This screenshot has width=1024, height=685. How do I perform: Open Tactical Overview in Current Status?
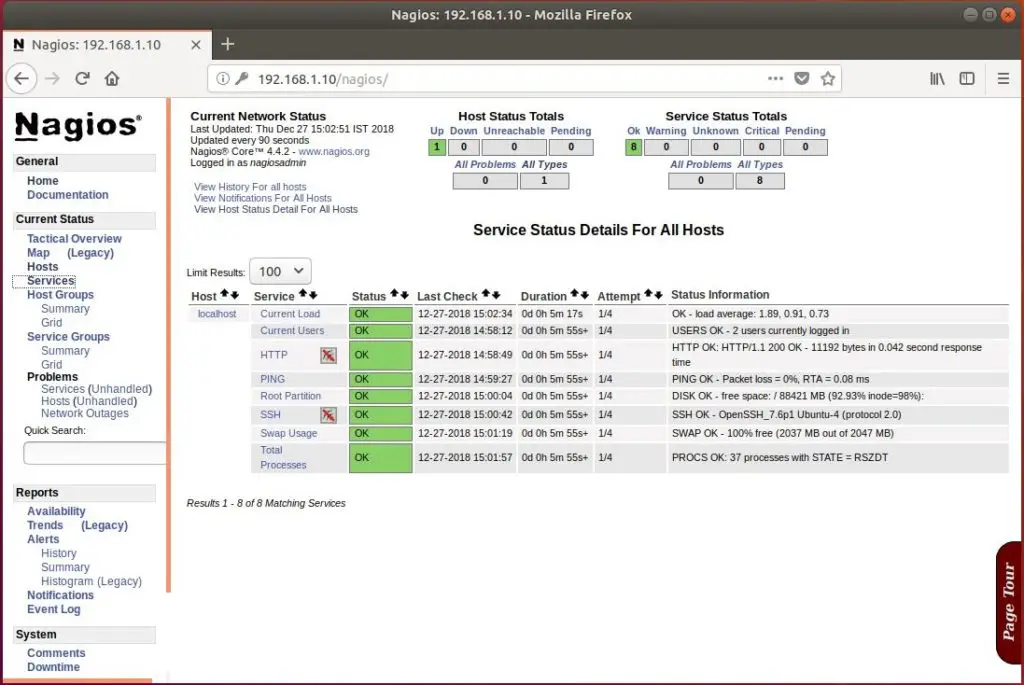(74, 238)
